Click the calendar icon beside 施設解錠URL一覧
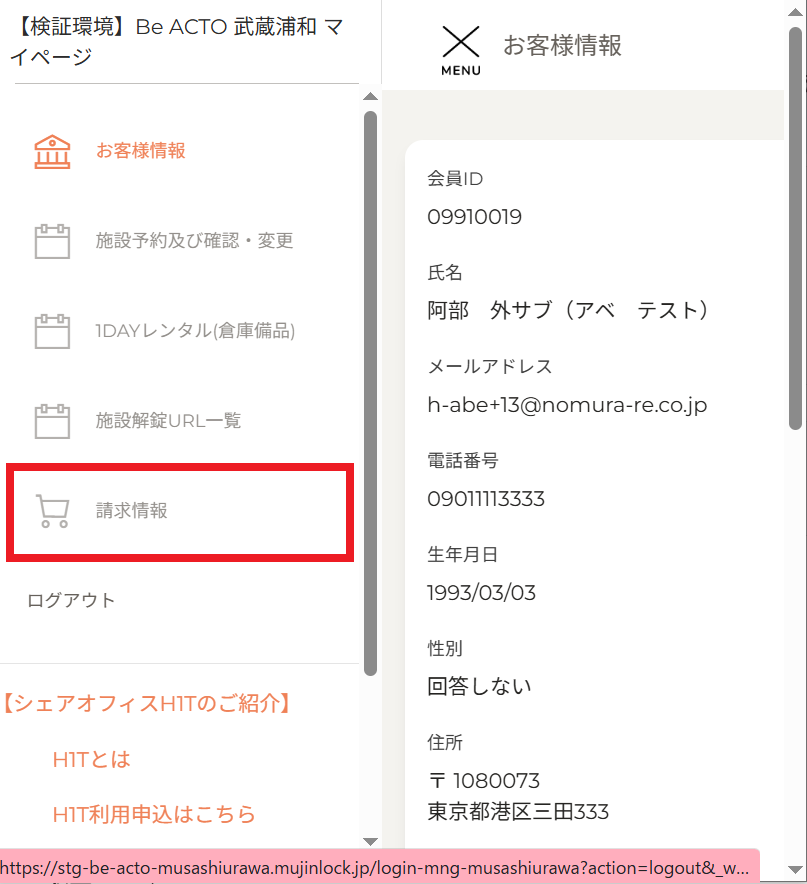This screenshot has width=807, height=884. [x=52, y=421]
